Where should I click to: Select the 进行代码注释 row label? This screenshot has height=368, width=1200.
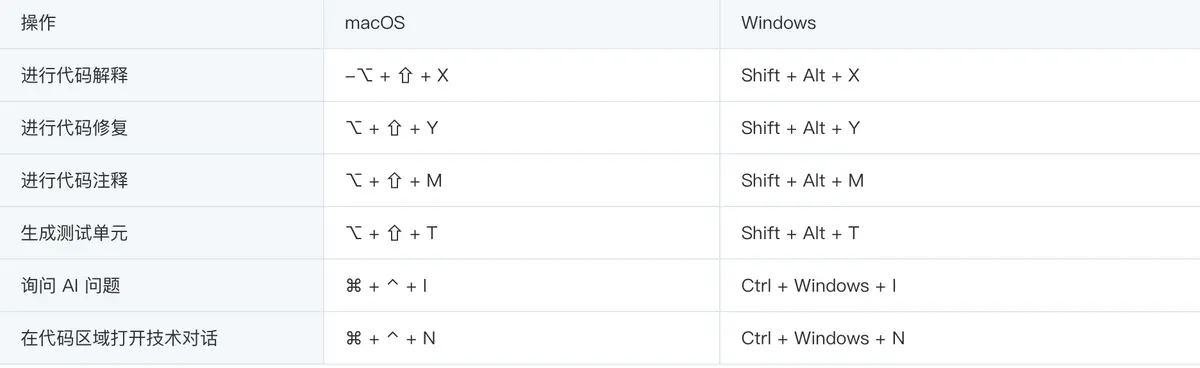(x=75, y=181)
